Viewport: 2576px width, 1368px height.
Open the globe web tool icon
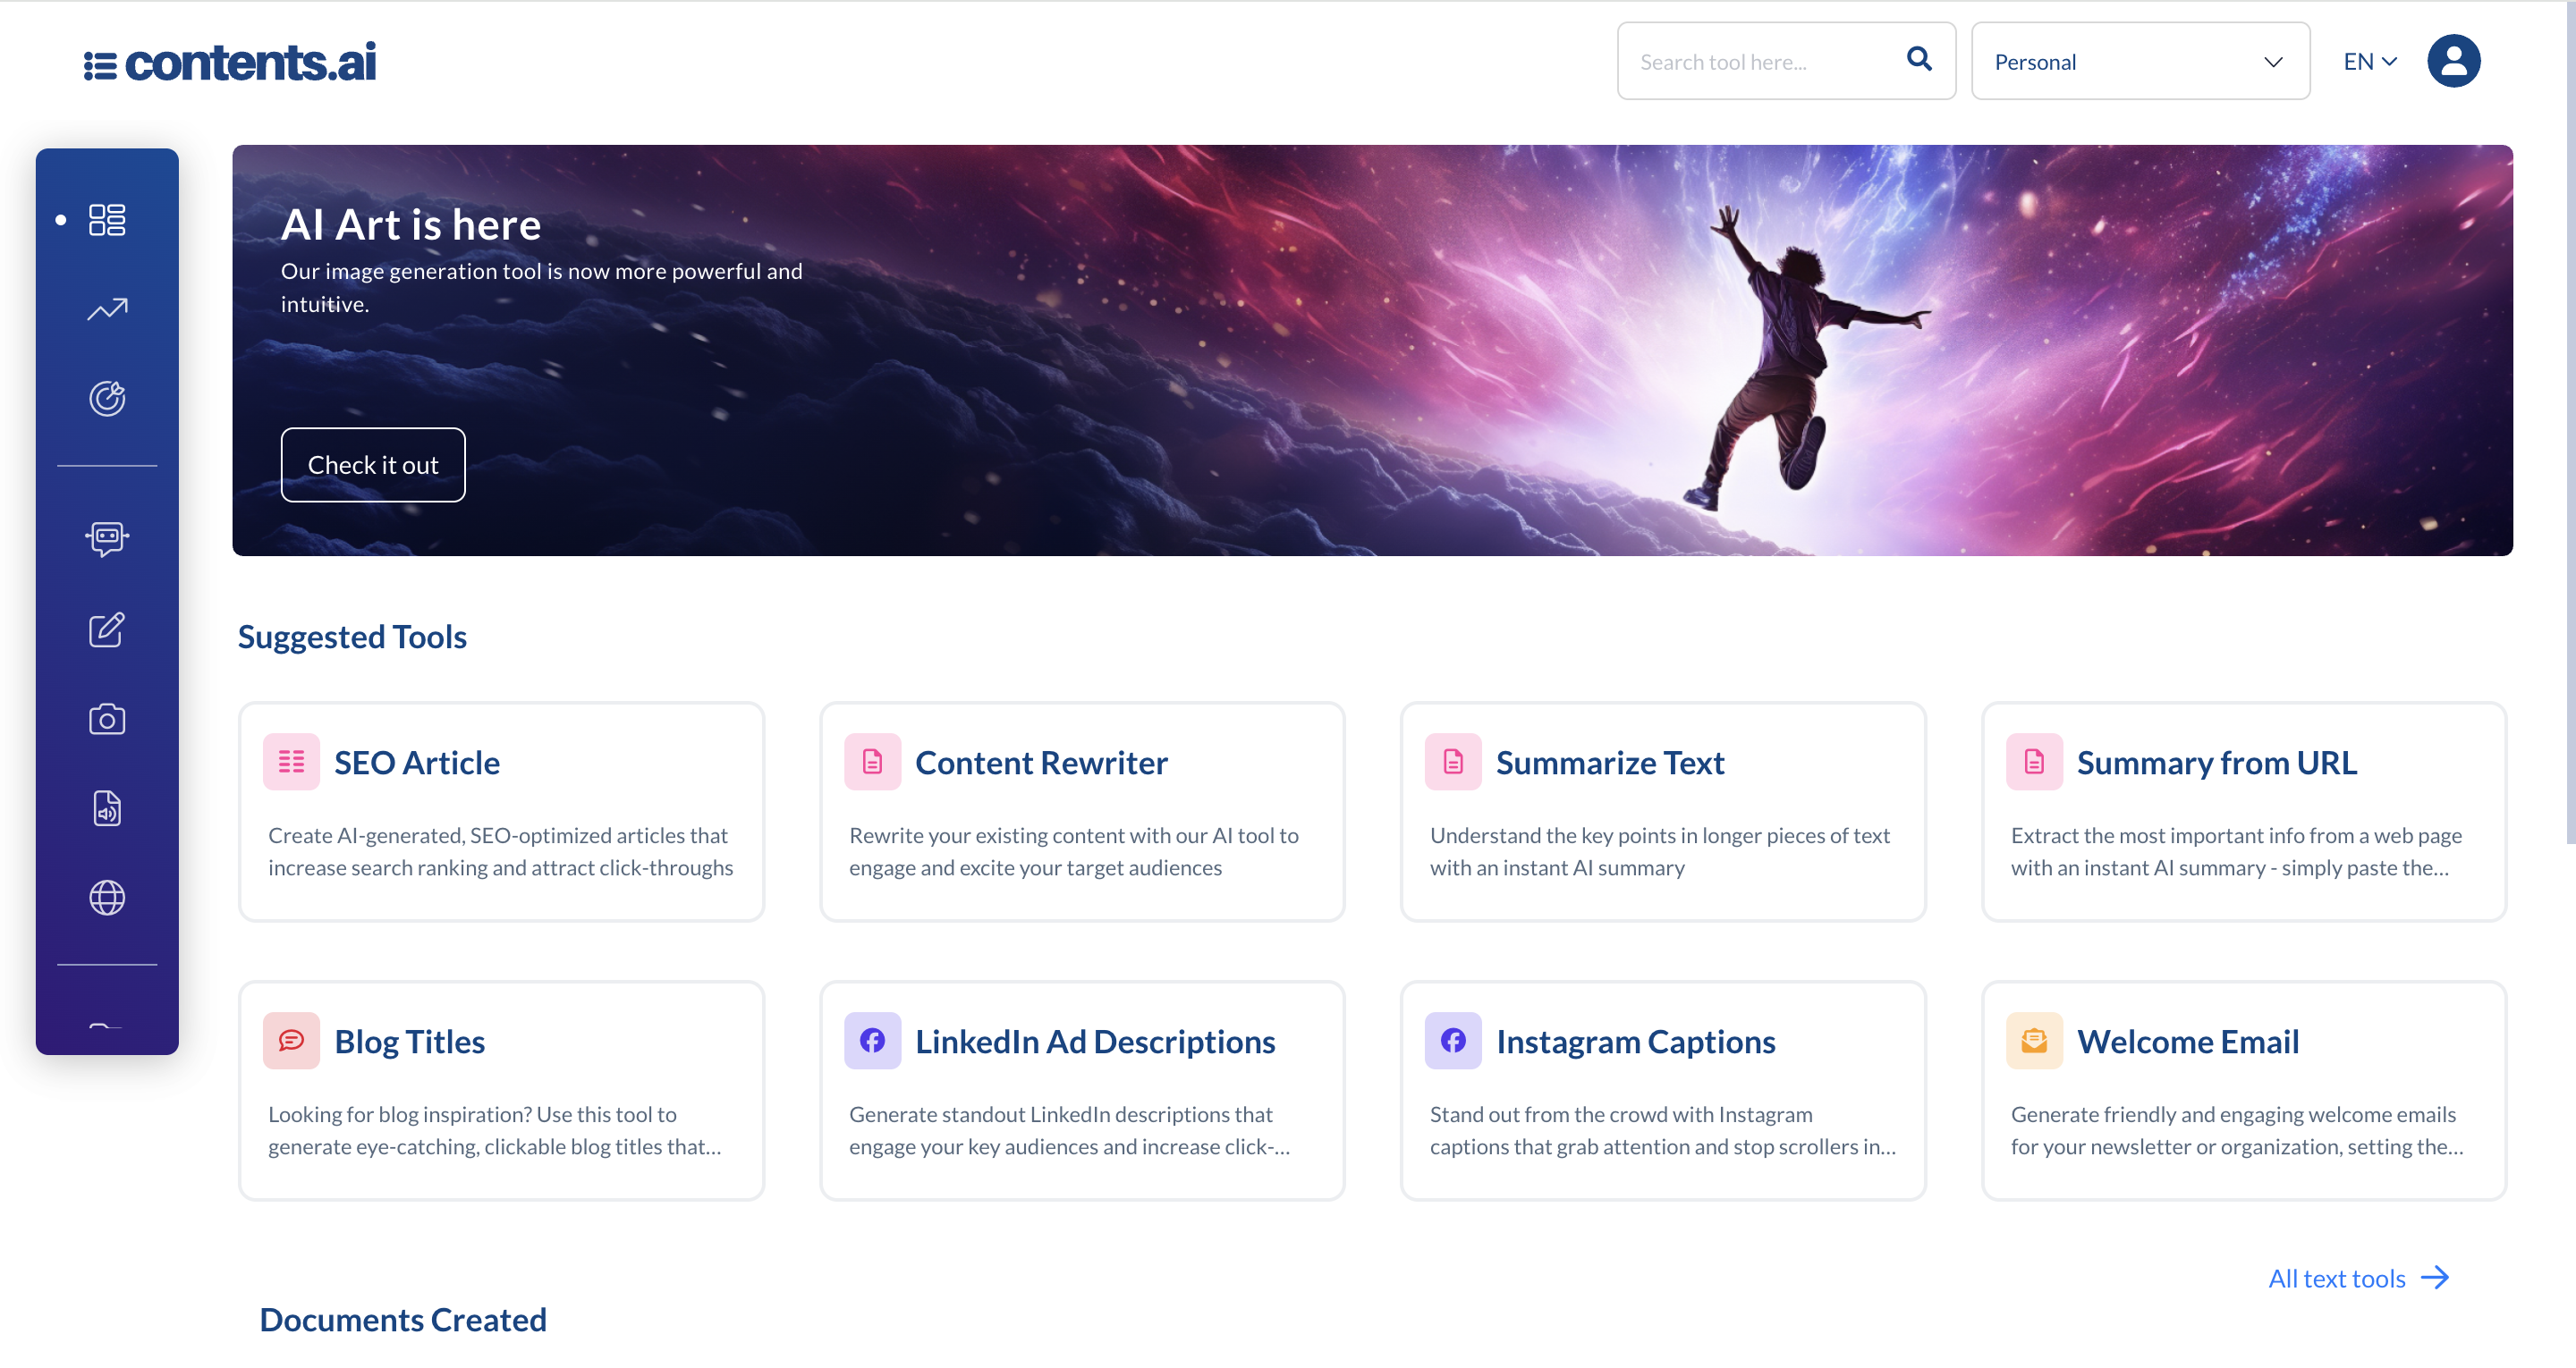[x=106, y=897]
